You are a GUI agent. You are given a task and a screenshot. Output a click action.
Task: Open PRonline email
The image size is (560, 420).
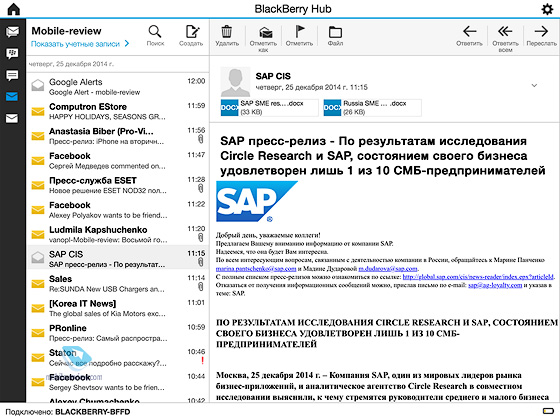[118, 332]
